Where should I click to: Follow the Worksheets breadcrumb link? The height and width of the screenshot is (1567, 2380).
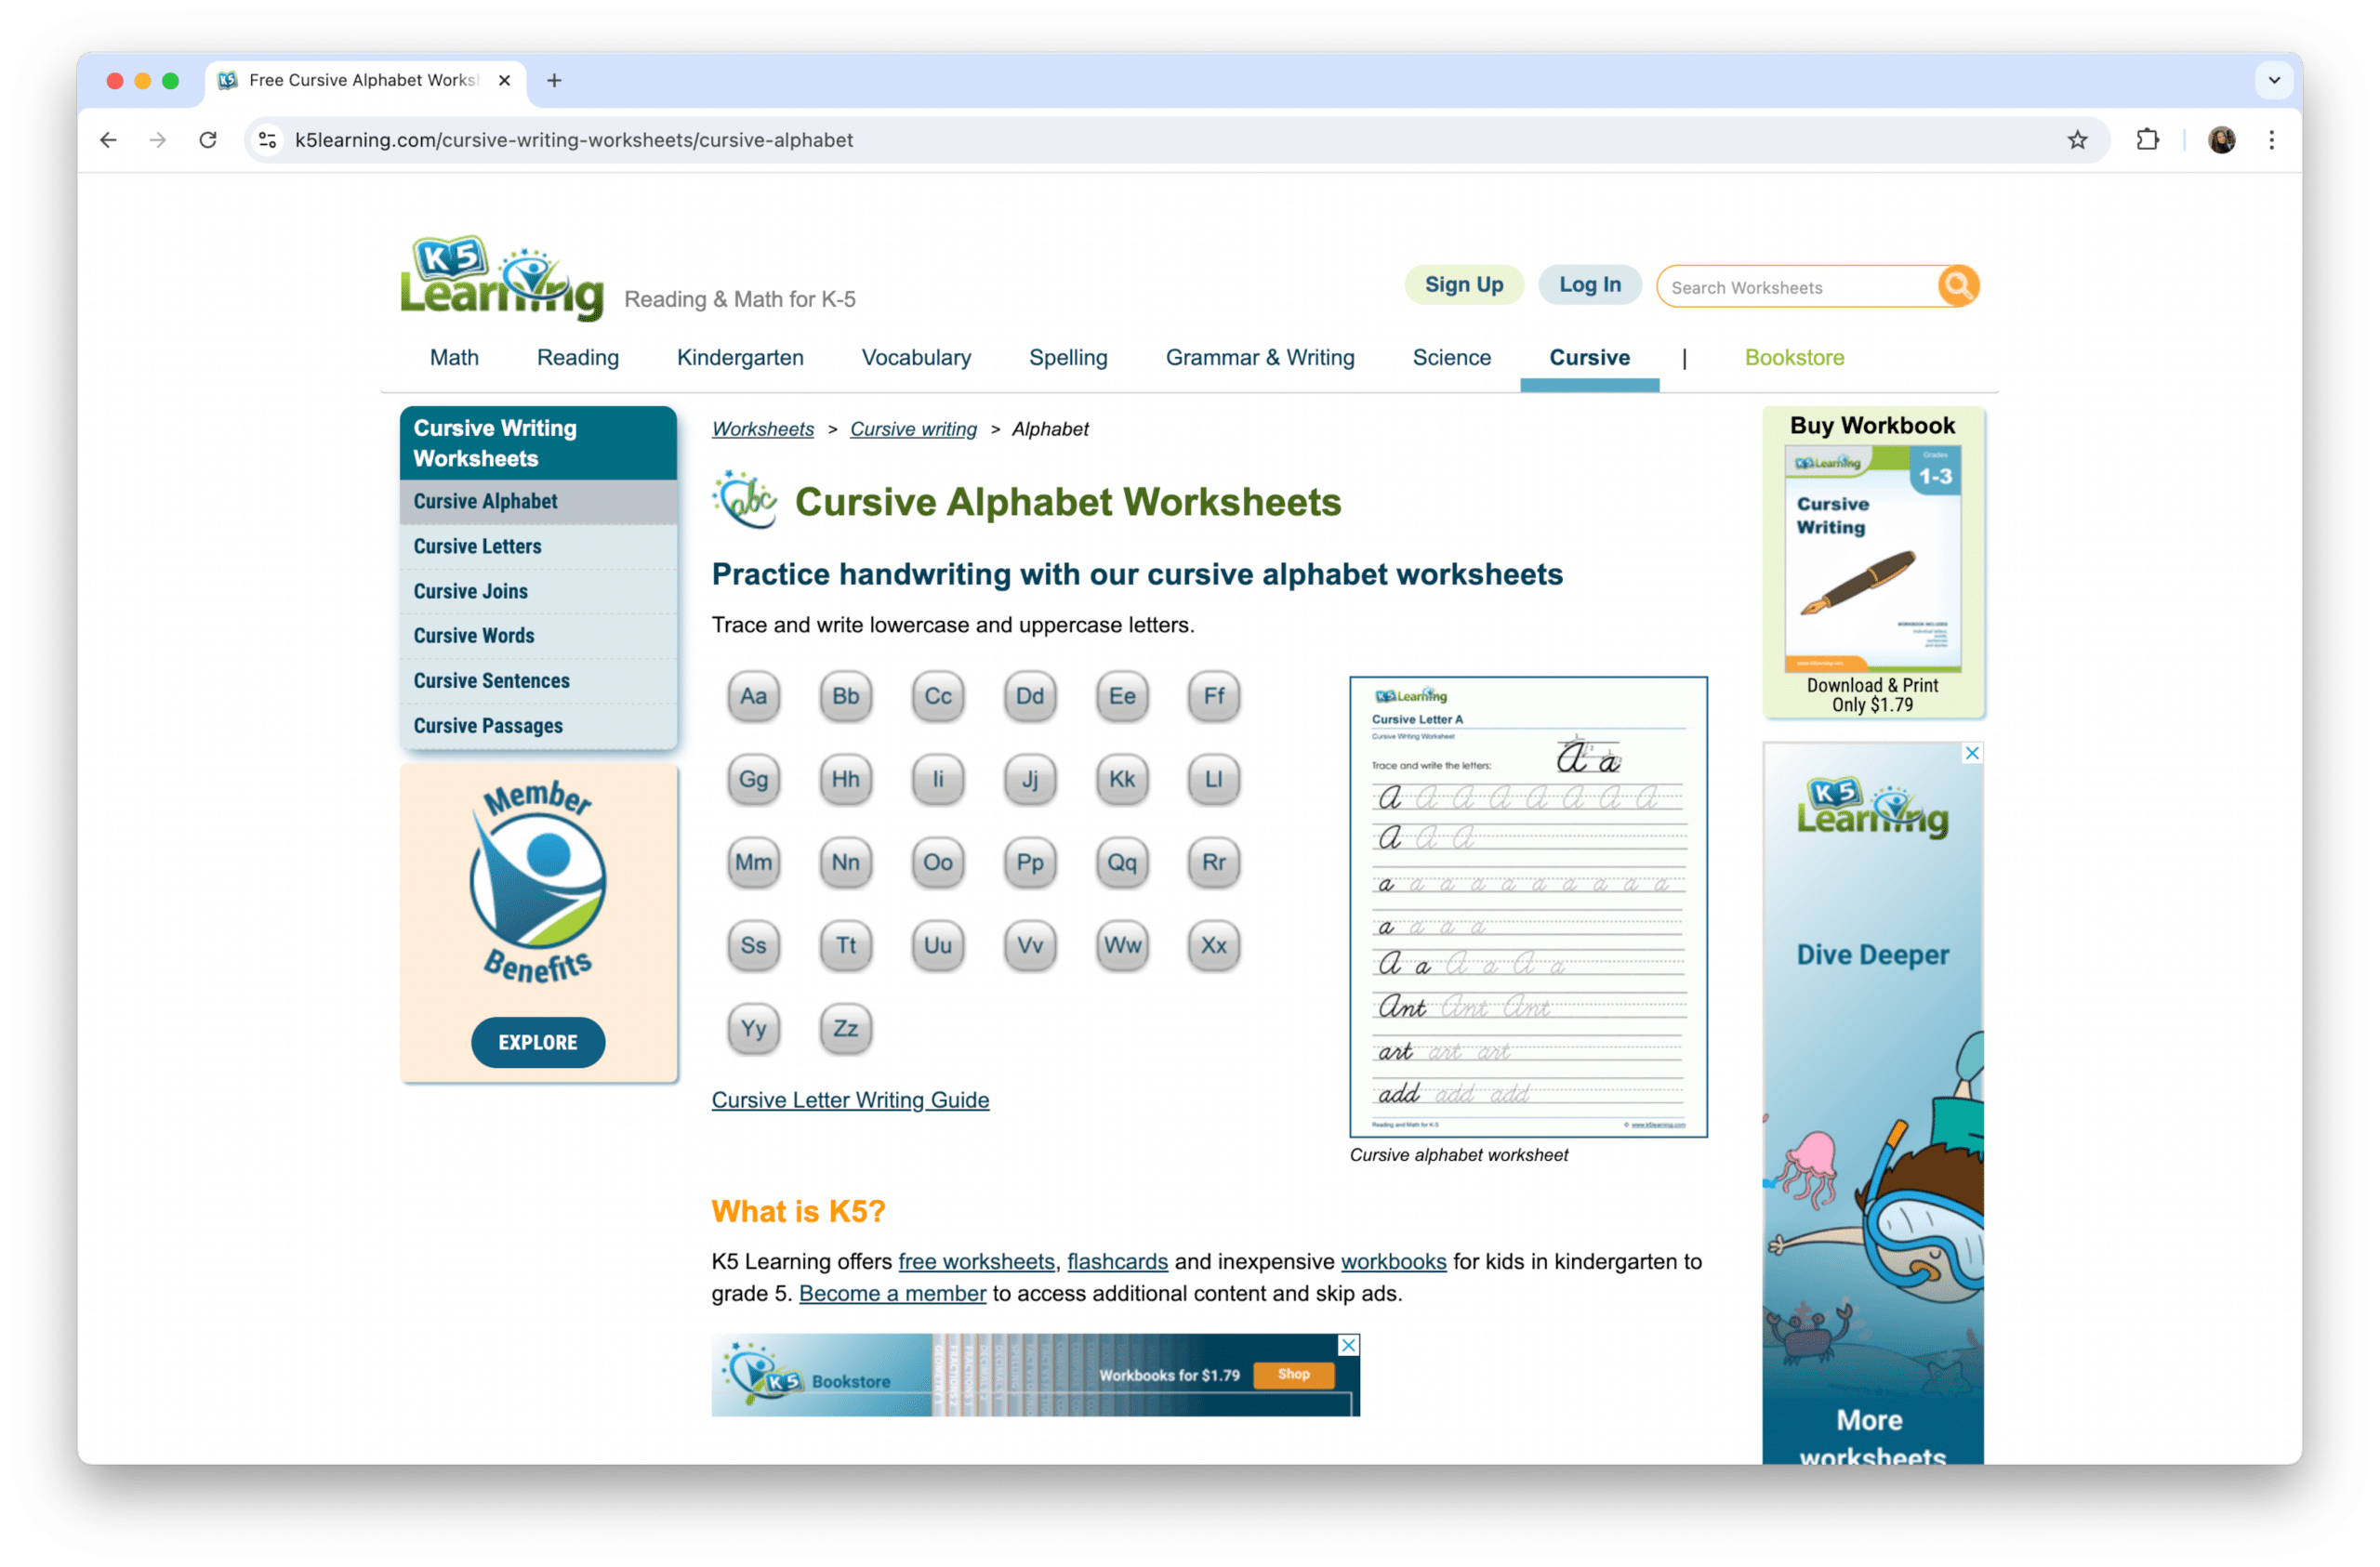[763, 429]
